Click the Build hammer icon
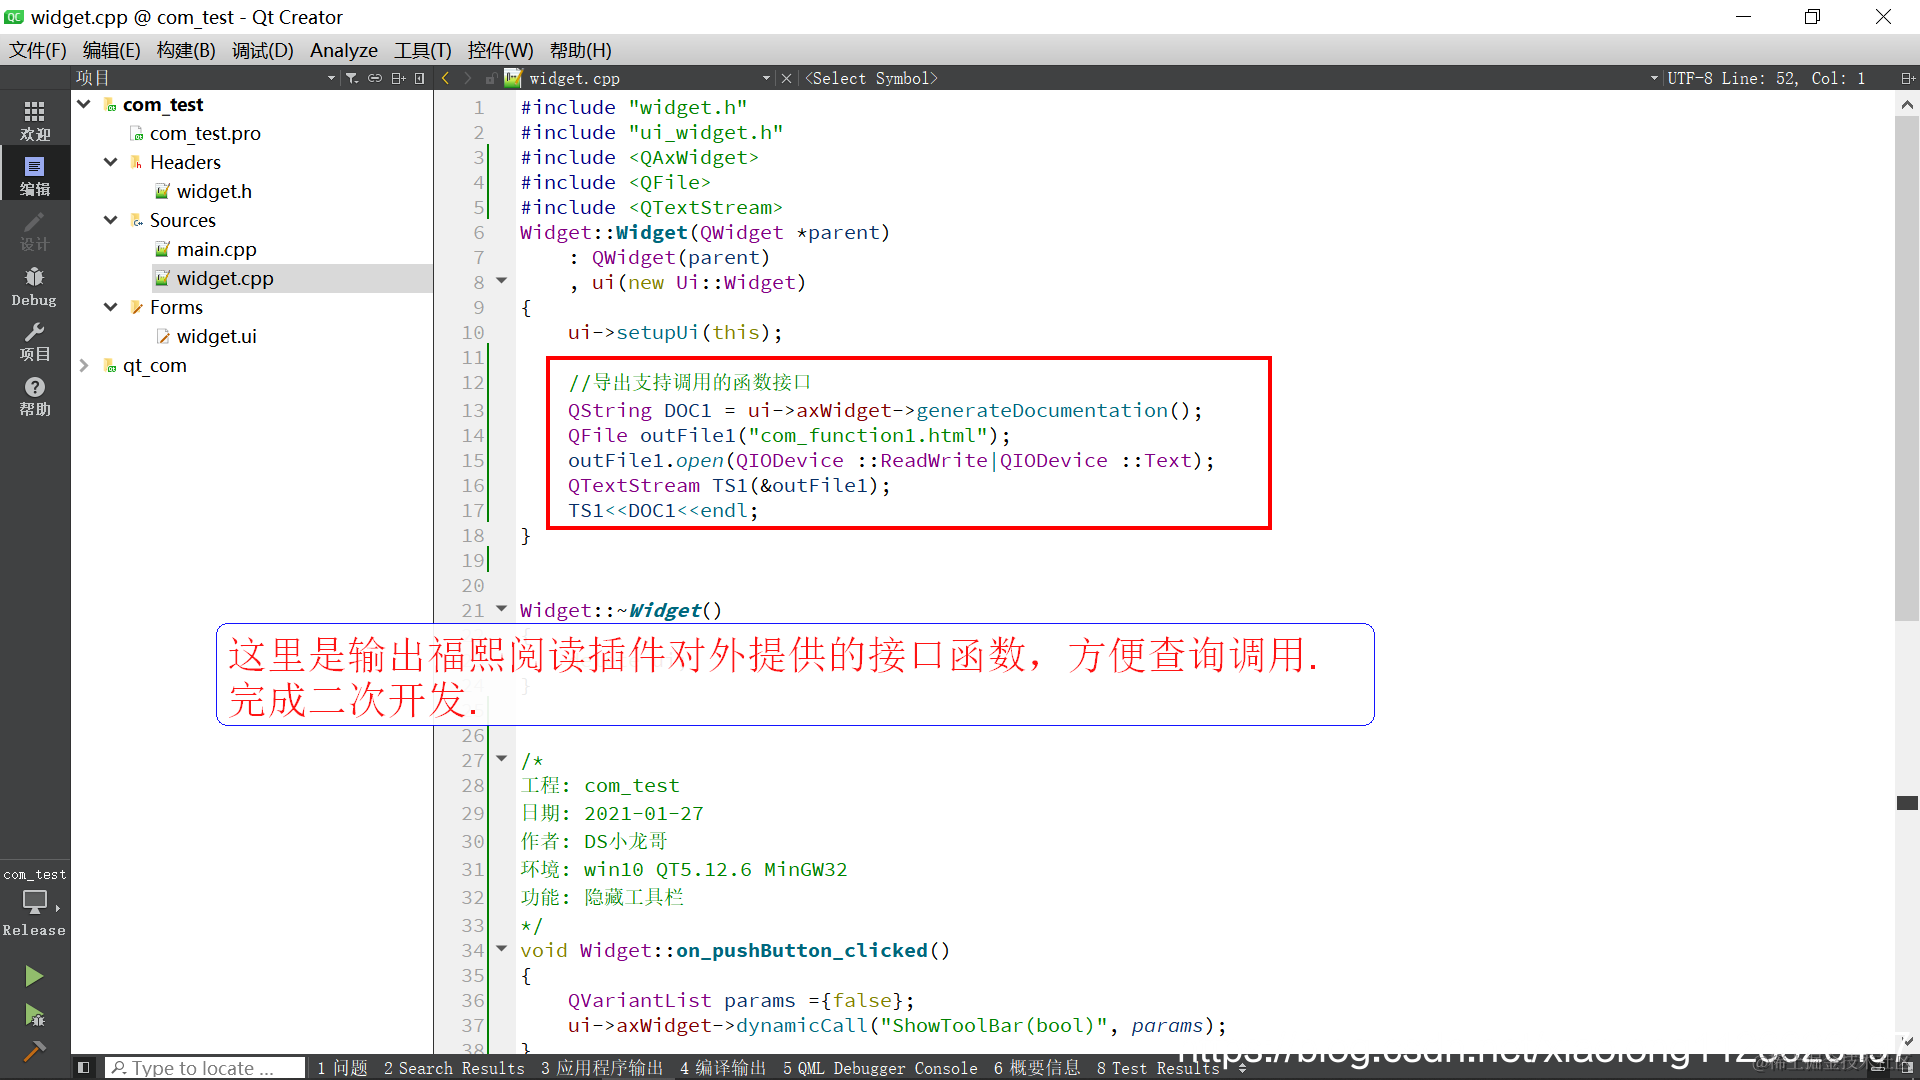Screen dimensions: 1920x1080 click(34, 1051)
